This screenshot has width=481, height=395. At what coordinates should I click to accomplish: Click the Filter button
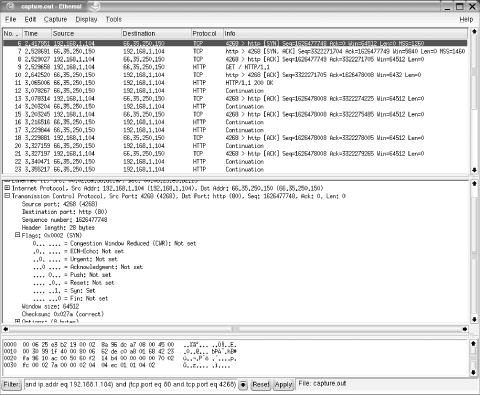12,384
